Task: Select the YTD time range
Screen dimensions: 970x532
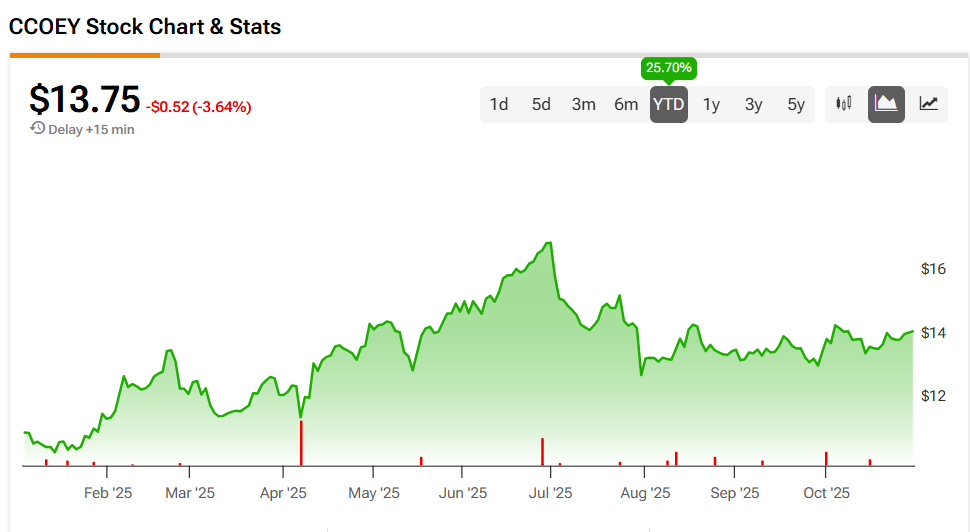Action: (x=668, y=104)
